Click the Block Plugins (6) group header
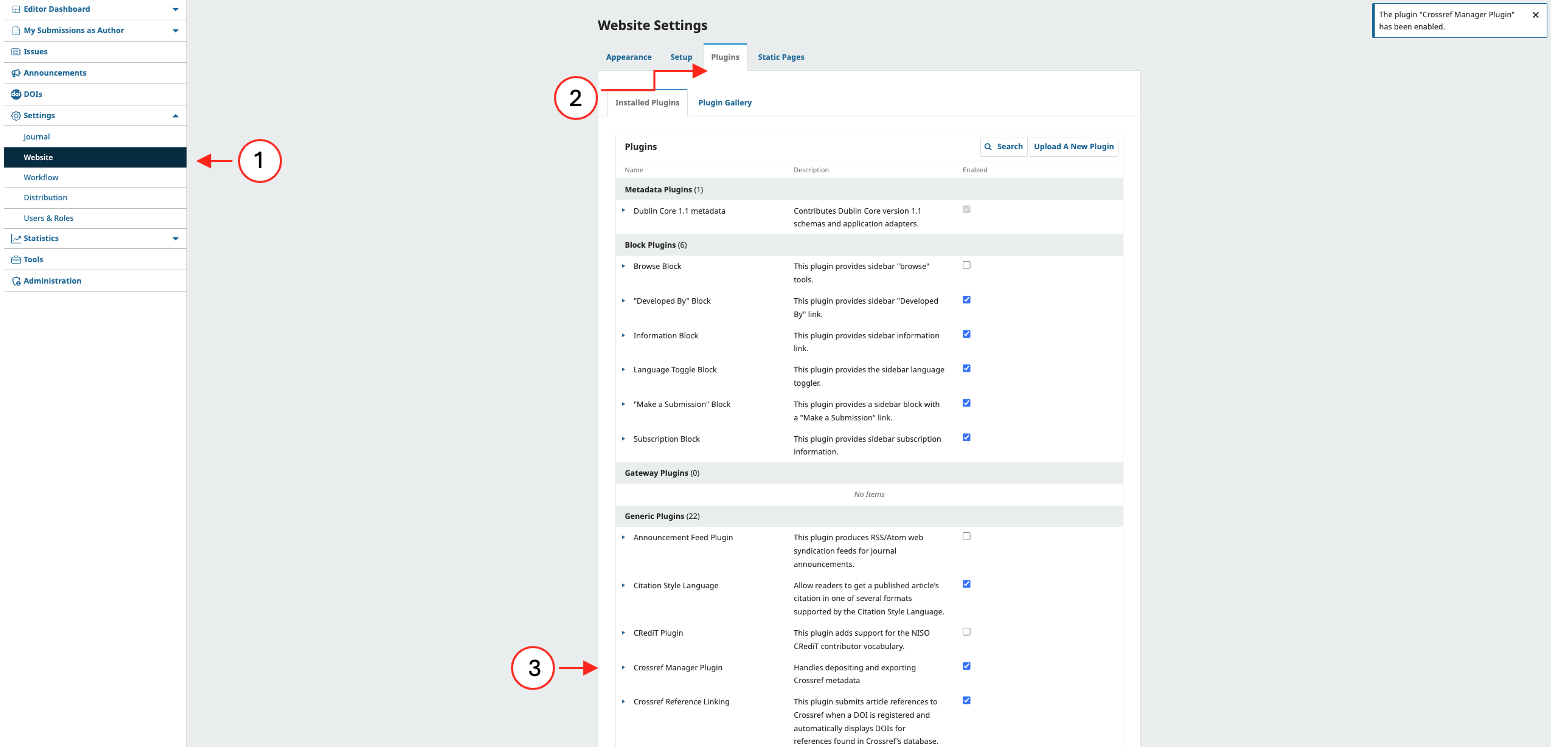 click(869, 245)
